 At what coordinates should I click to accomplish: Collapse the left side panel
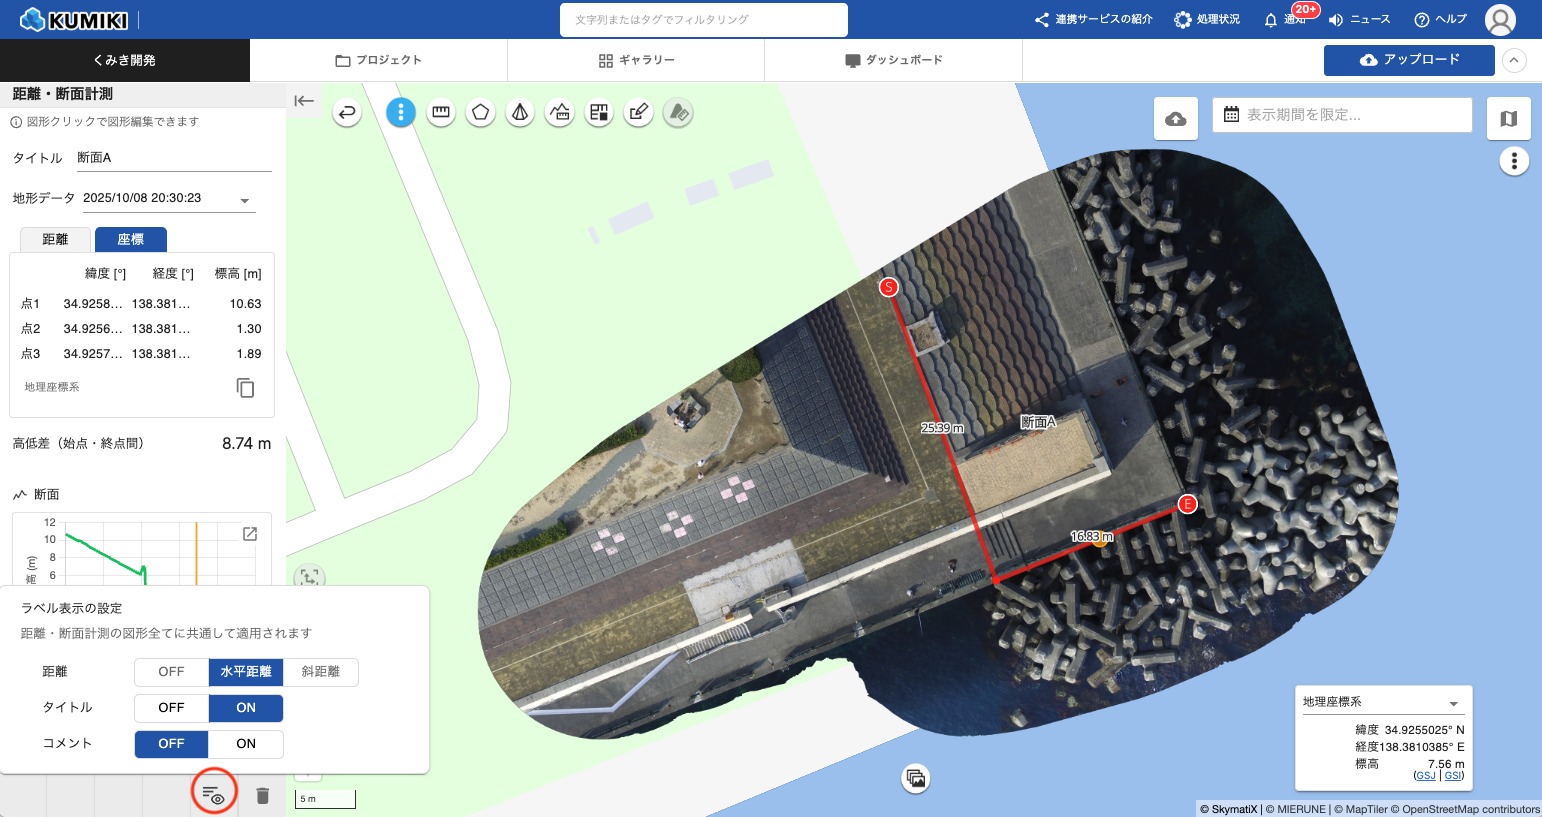point(304,100)
